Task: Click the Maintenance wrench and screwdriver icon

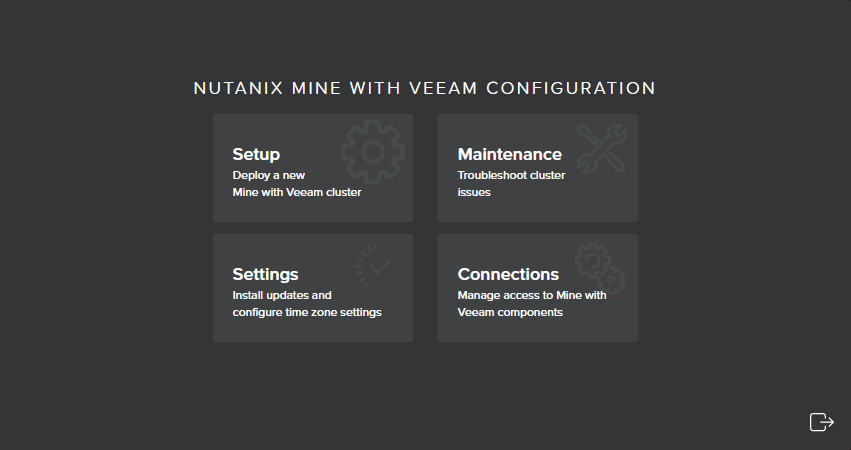Action: coord(602,149)
